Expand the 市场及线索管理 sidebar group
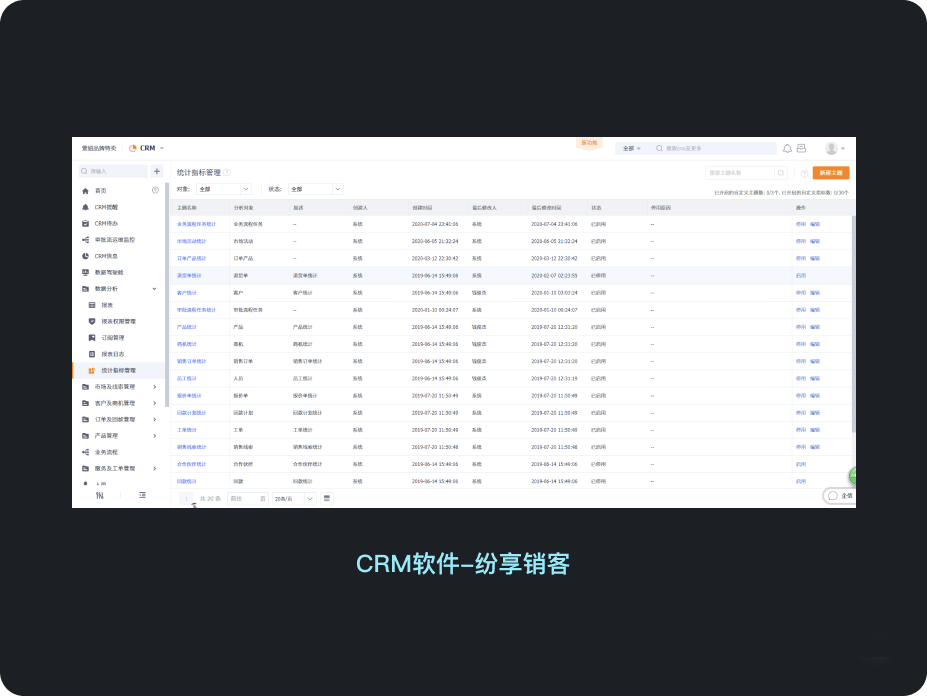Screen dimensions: 927x696 [x=155, y=387]
